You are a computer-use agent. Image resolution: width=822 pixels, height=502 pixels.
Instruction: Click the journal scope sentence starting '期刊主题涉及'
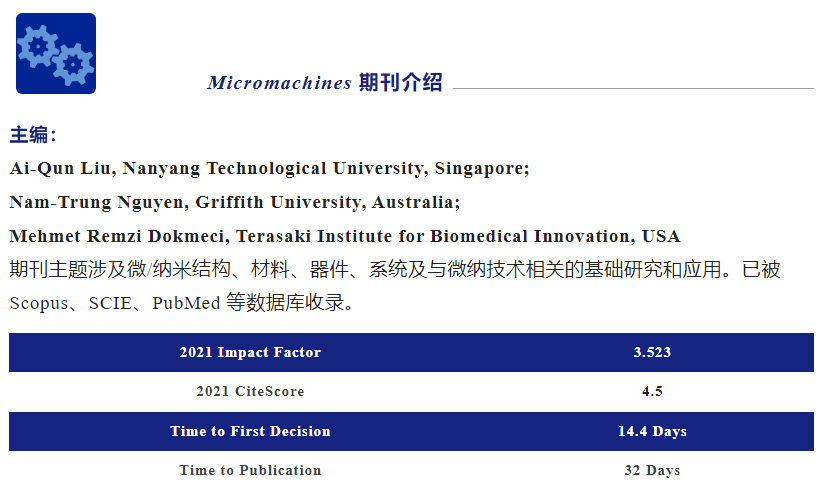(x=395, y=269)
